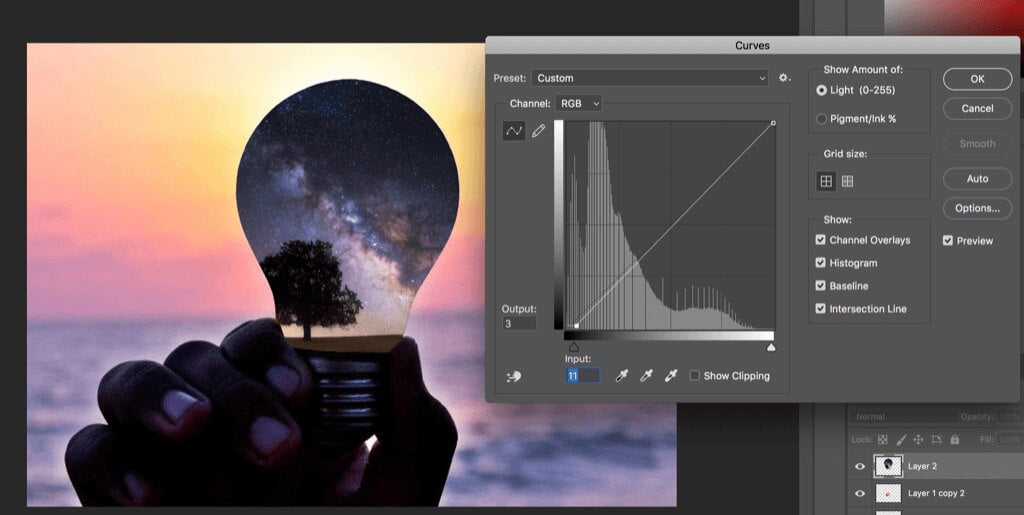Screen dimensions: 1024x515
Task: Choose the detailed ten-percent grid size
Action: pos(848,181)
